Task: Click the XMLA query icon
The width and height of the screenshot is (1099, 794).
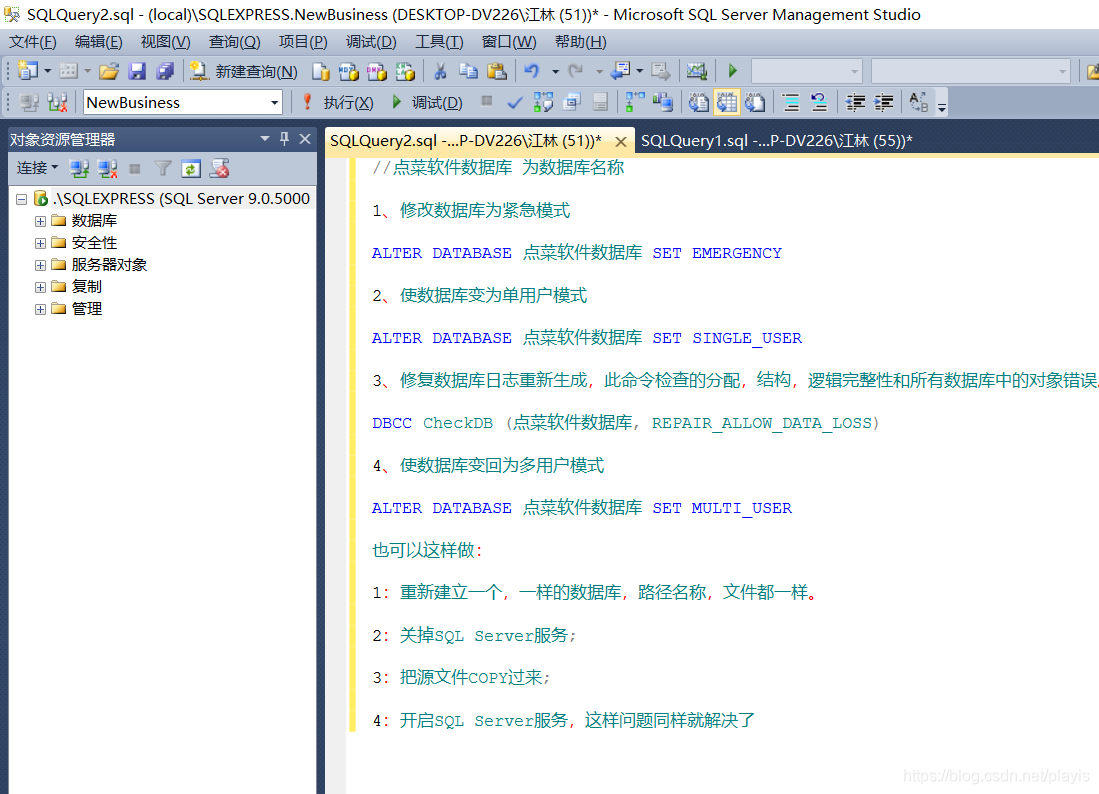Action: tap(405, 71)
